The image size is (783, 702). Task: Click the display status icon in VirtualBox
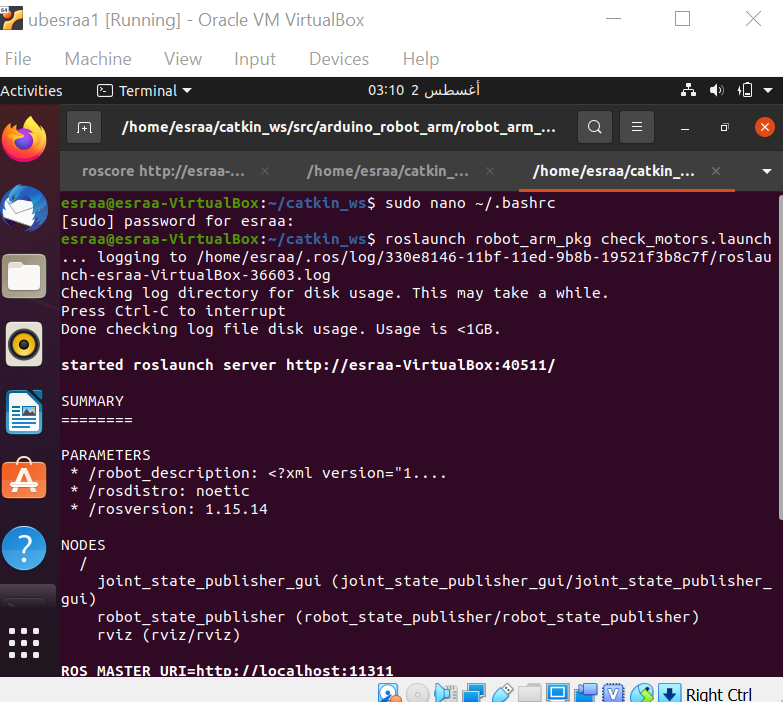(x=557, y=694)
